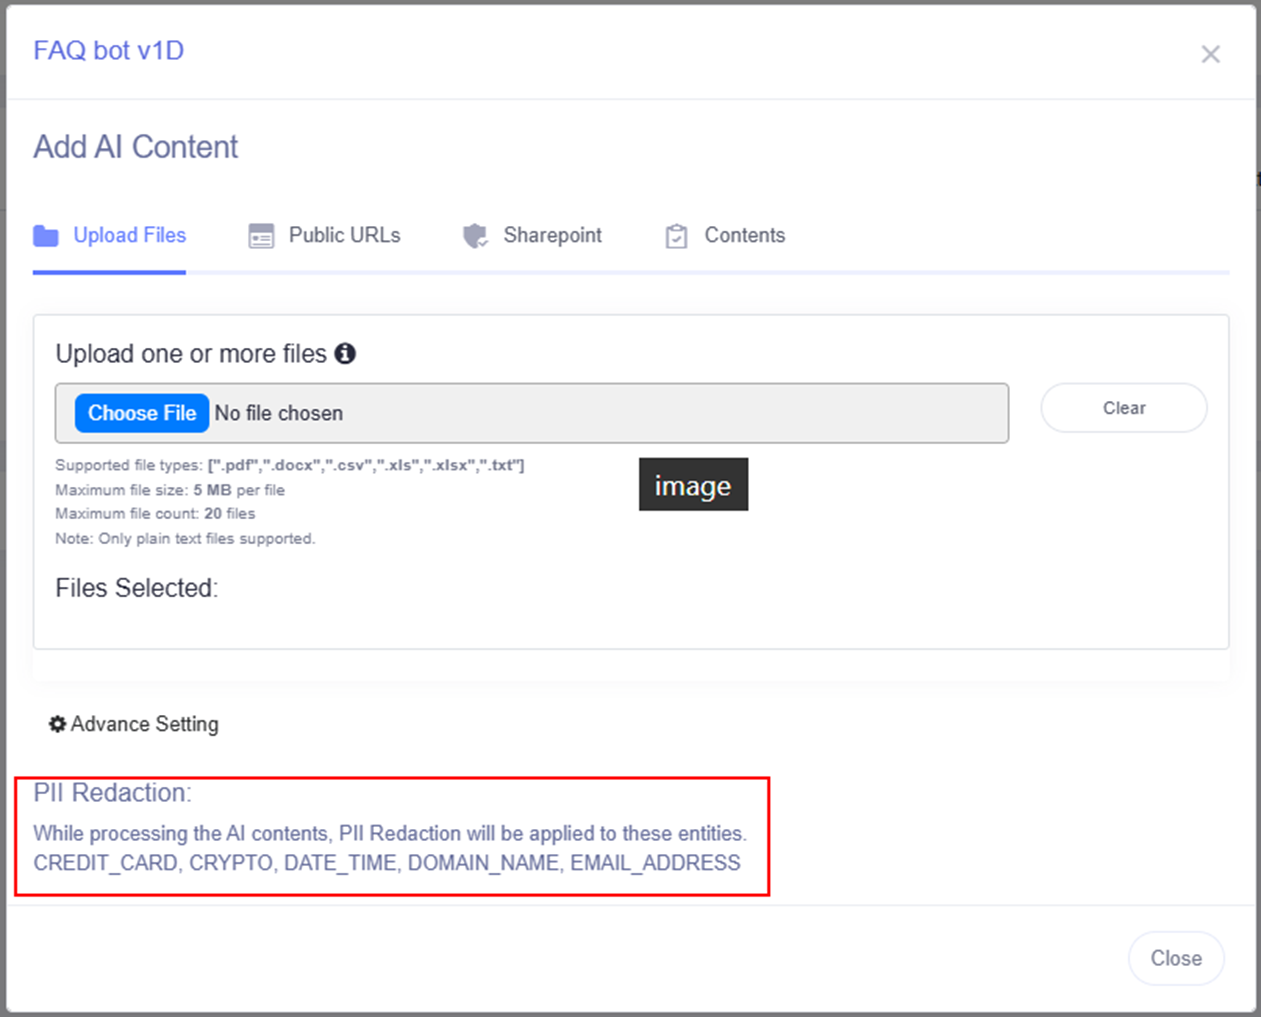Screen dimensions: 1261x1017
Task: Click the folder icon beside Upload Files
Action: click(x=46, y=236)
